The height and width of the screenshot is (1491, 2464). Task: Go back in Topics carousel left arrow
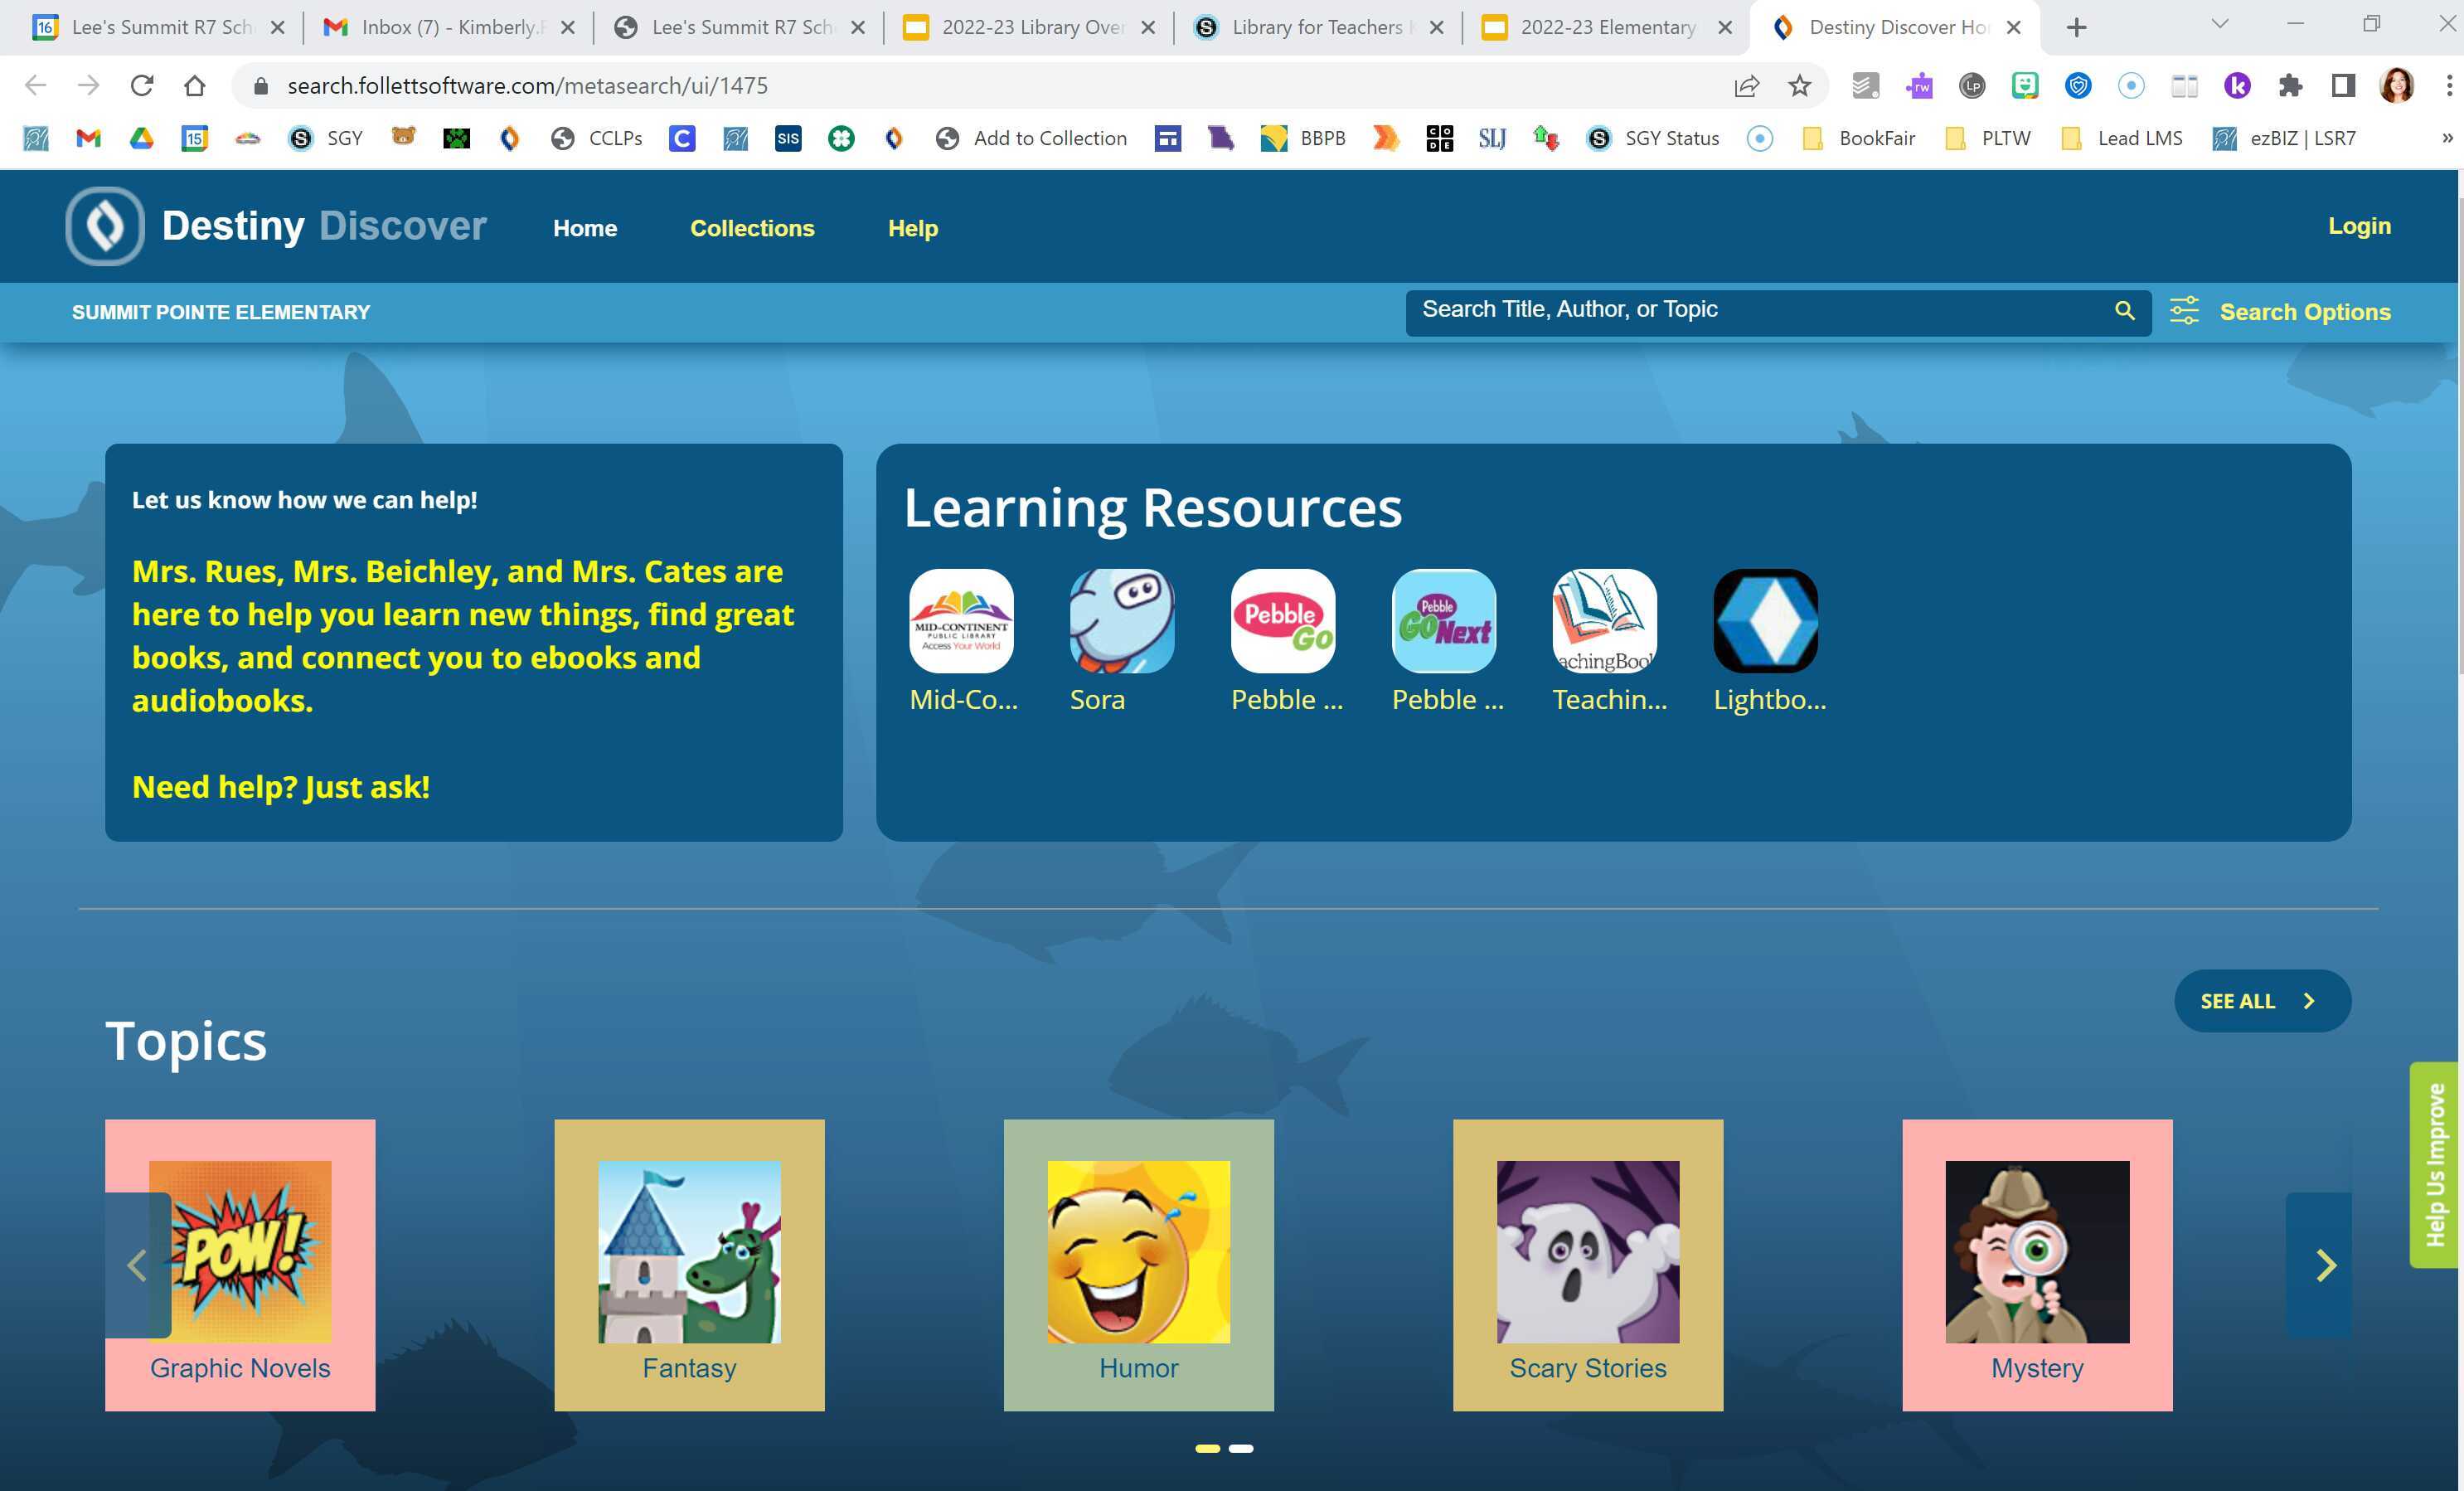point(138,1266)
